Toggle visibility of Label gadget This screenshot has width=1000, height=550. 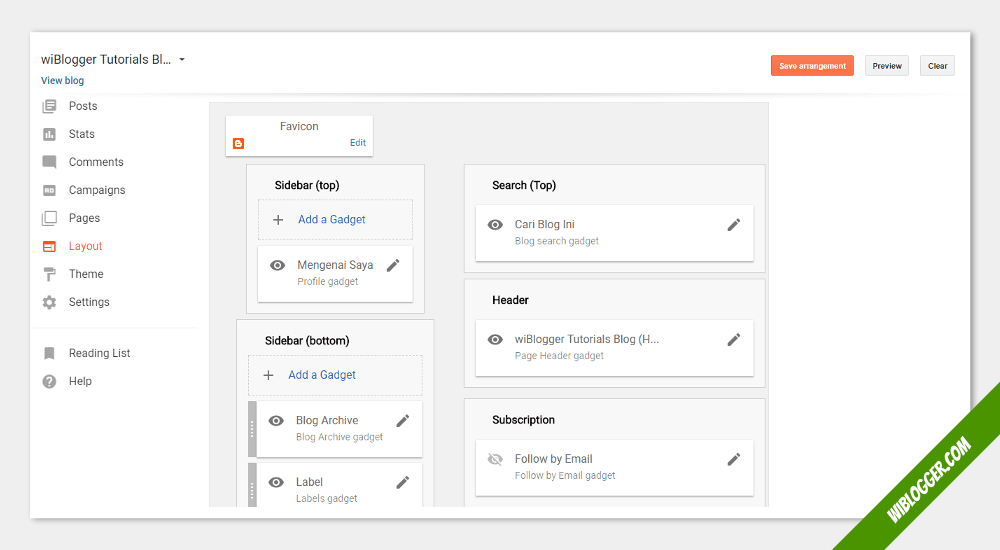tap(277, 482)
